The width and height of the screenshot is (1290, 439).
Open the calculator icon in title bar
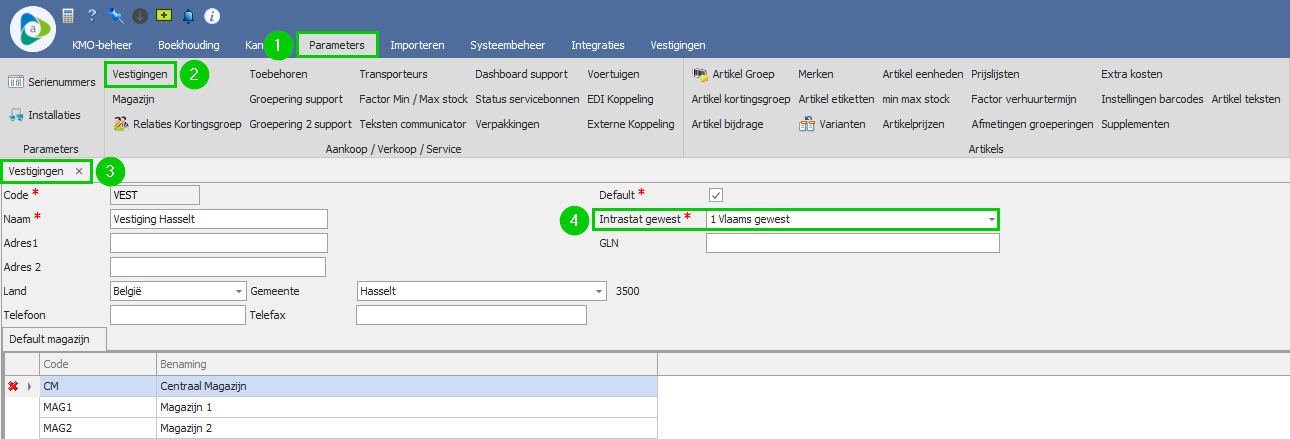click(68, 16)
